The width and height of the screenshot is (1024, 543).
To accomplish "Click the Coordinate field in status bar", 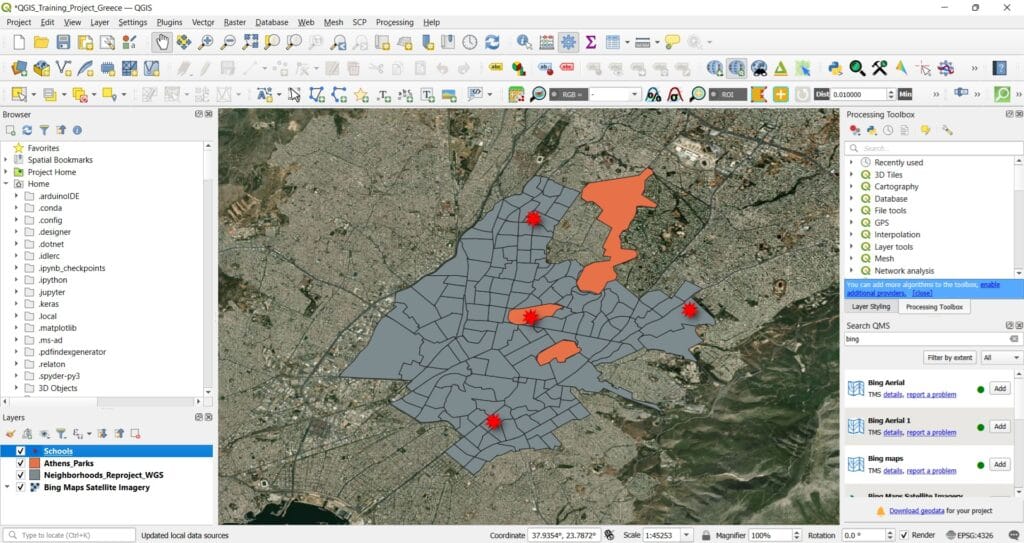I will point(563,535).
